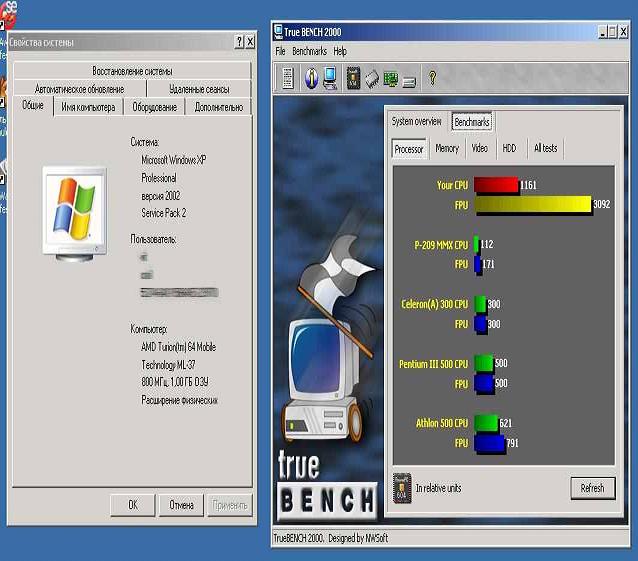Click the 'Pentium III 500 CPU' label
The height and width of the screenshot is (561, 638).
(433, 364)
